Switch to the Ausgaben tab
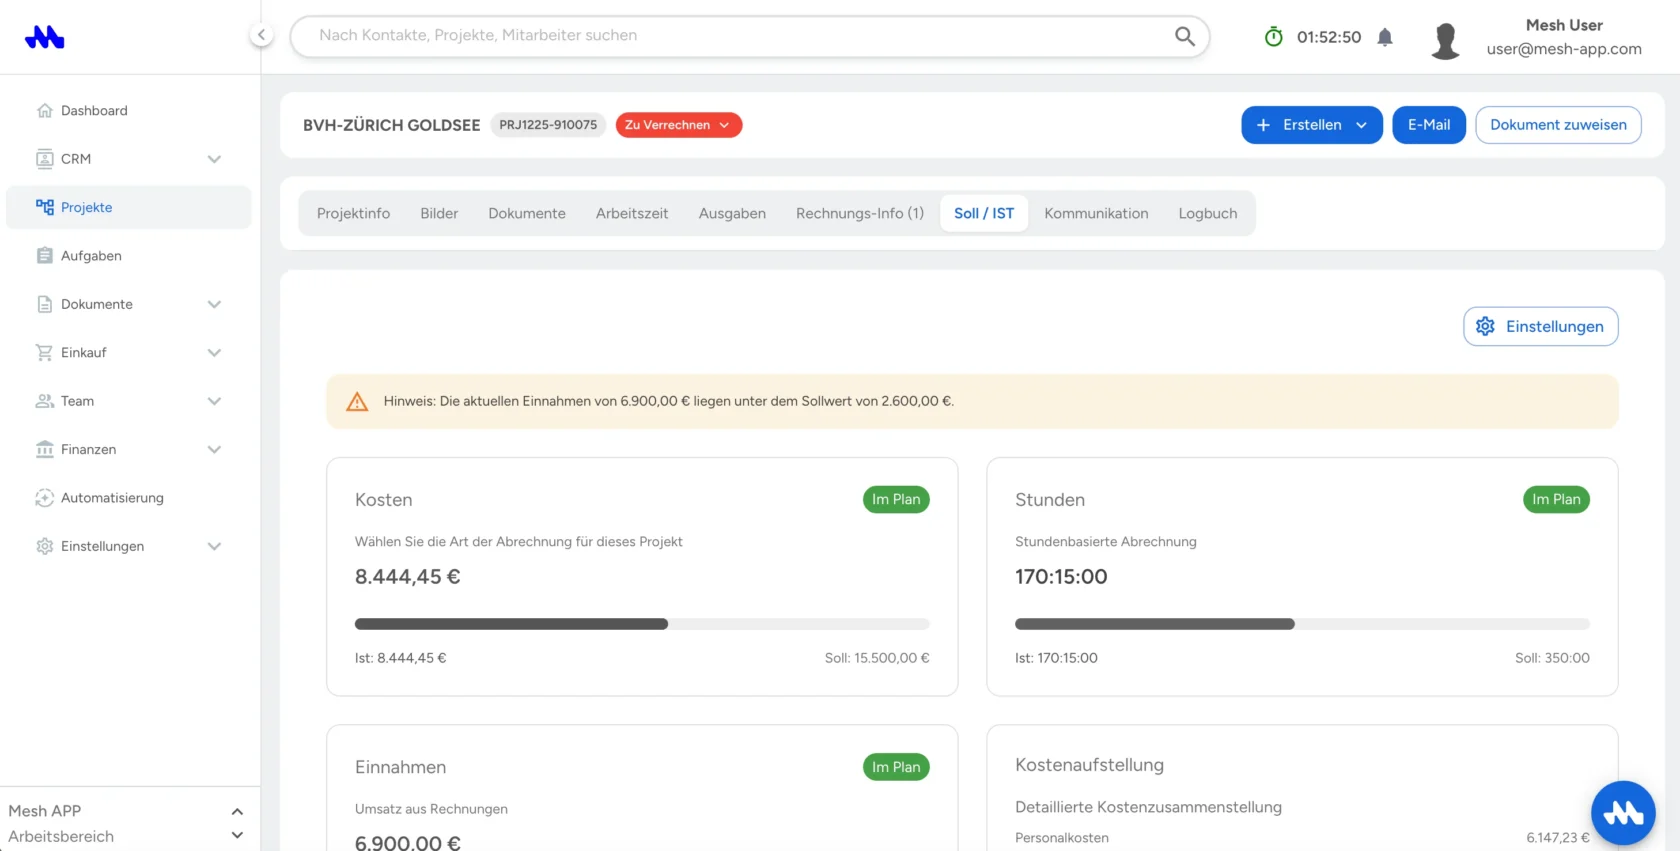This screenshot has width=1680, height=851. [x=732, y=214]
